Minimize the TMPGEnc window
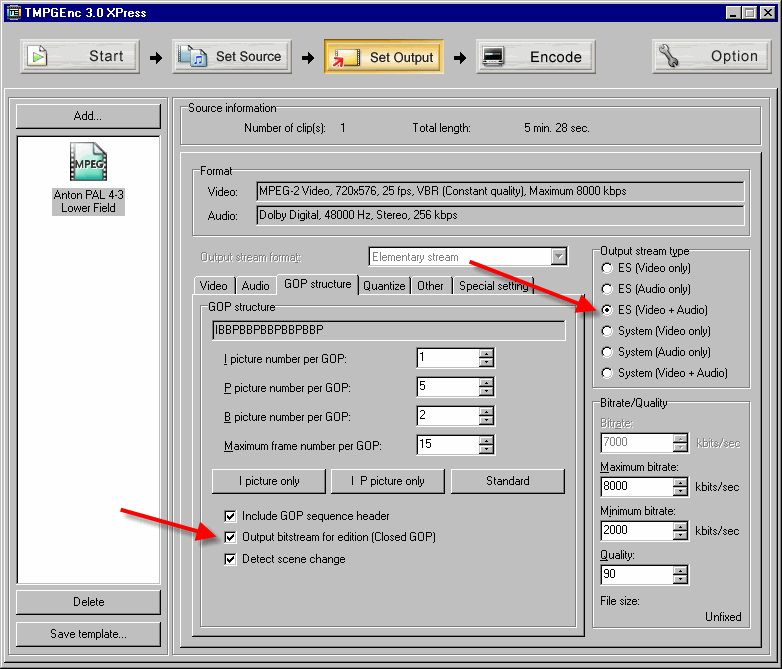The width and height of the screenshot is (782, 669). 733,12
